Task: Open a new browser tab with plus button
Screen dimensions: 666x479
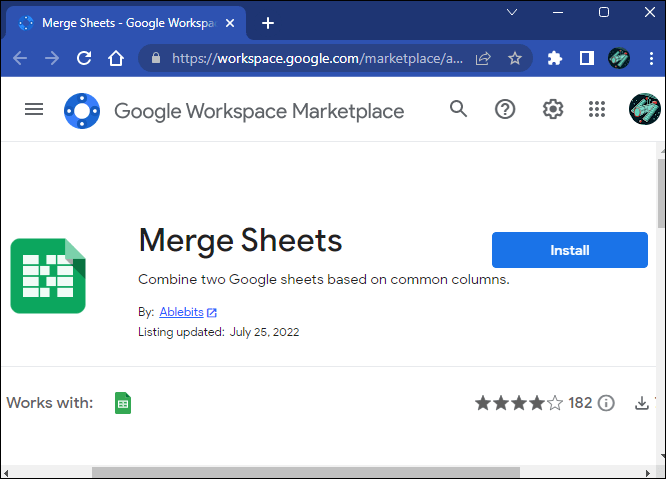Action: point(267,23)
